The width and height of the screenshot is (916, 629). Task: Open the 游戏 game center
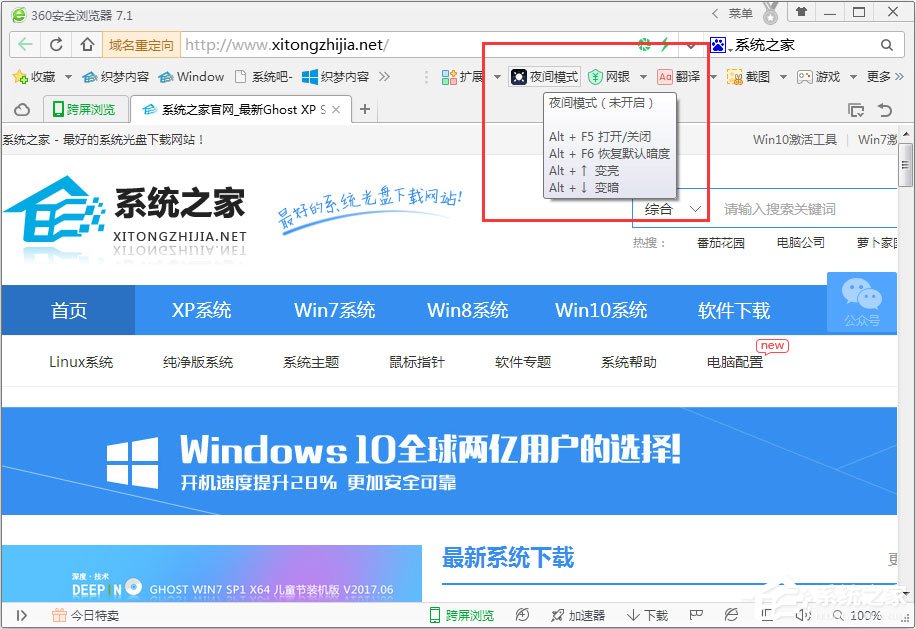[818, 76]
